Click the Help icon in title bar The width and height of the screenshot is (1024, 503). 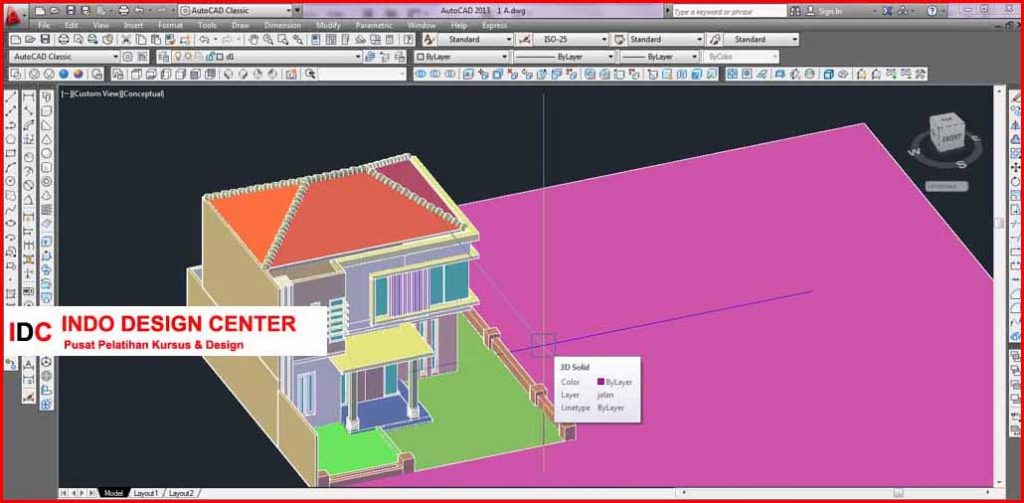click(932, 11)
